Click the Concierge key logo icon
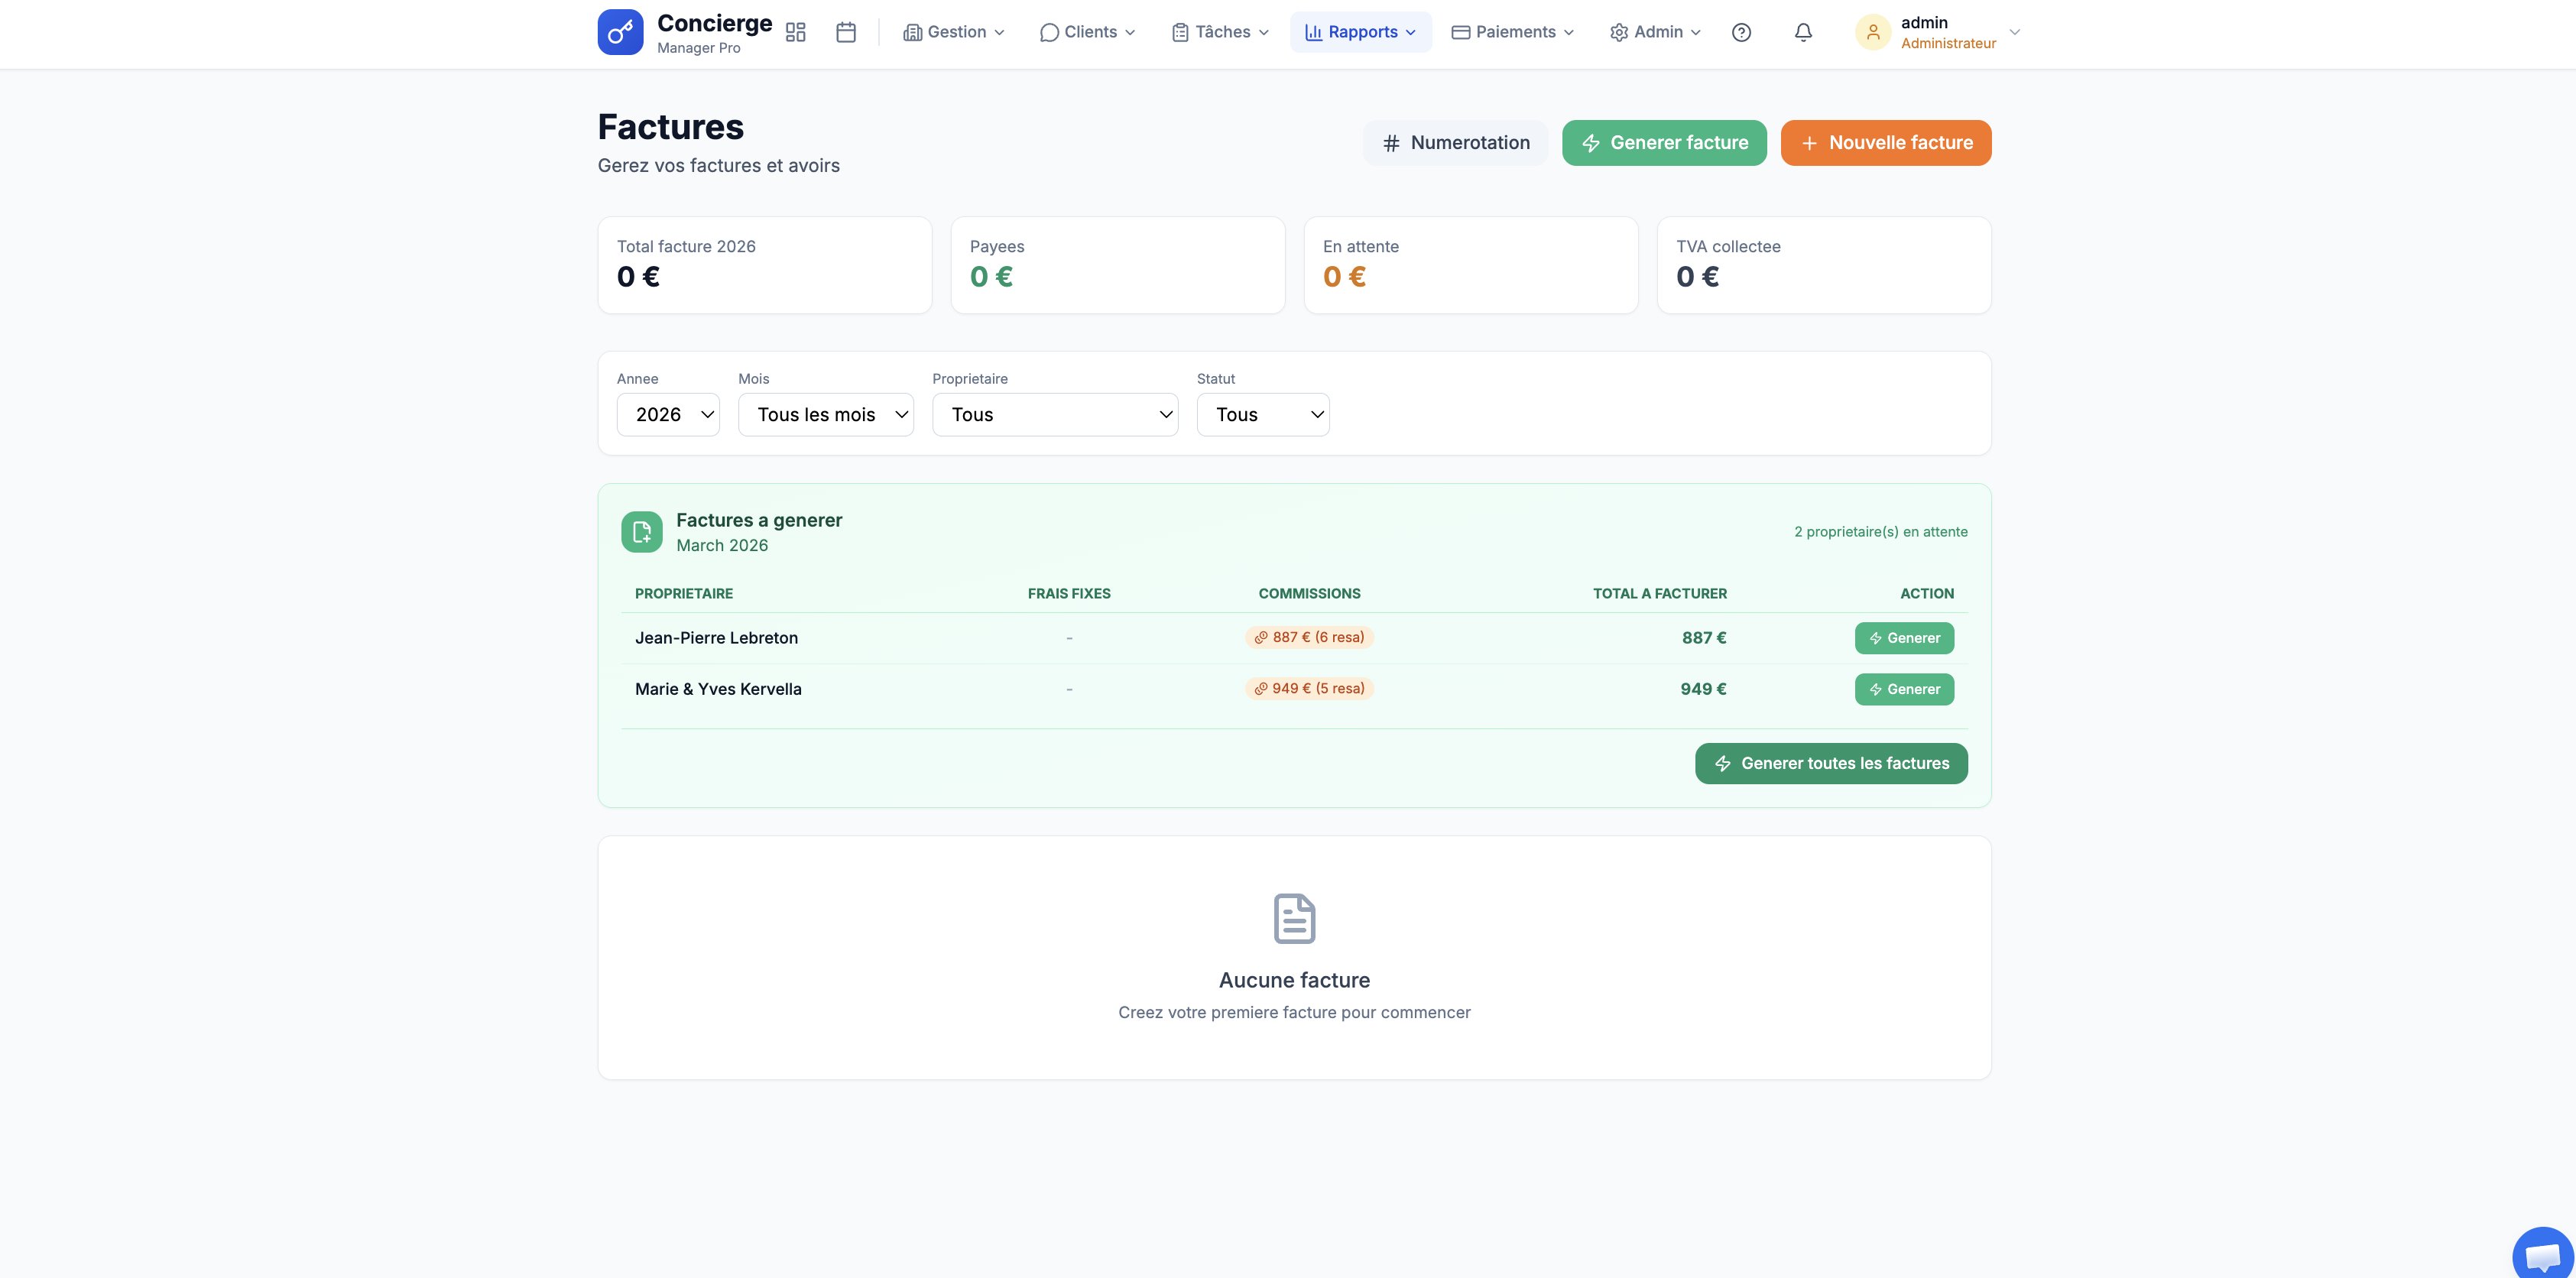Screen dimensions: 2576x1278 click(620, 32)
